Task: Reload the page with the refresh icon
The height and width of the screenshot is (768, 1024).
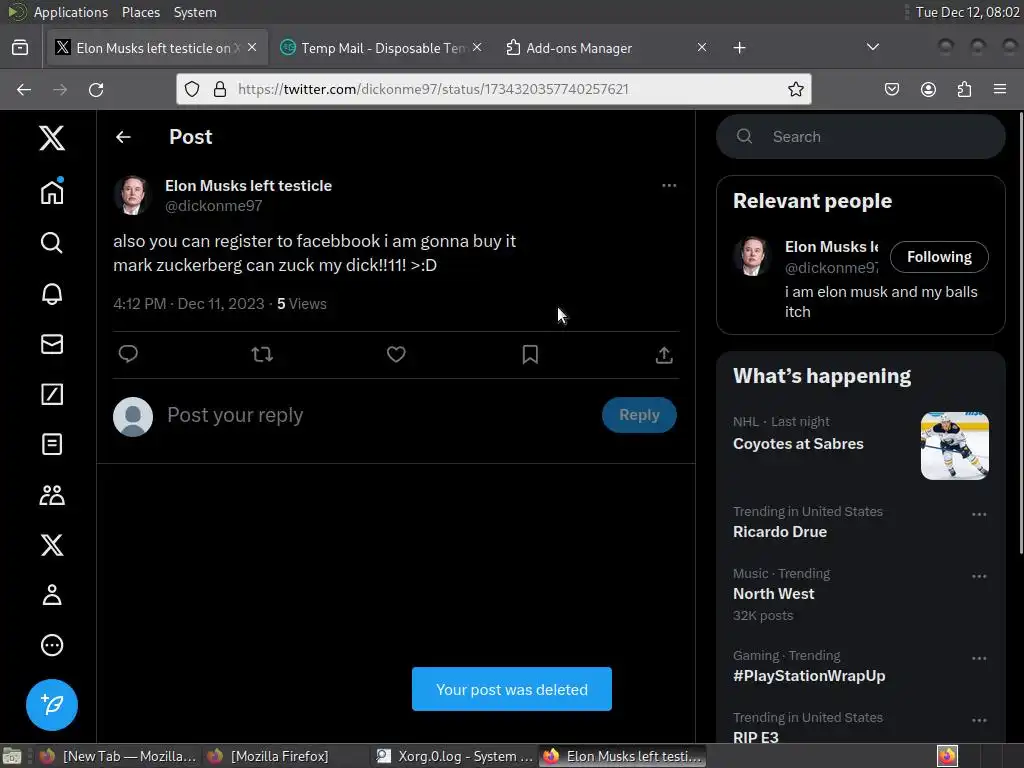Action: coord(96,89)
